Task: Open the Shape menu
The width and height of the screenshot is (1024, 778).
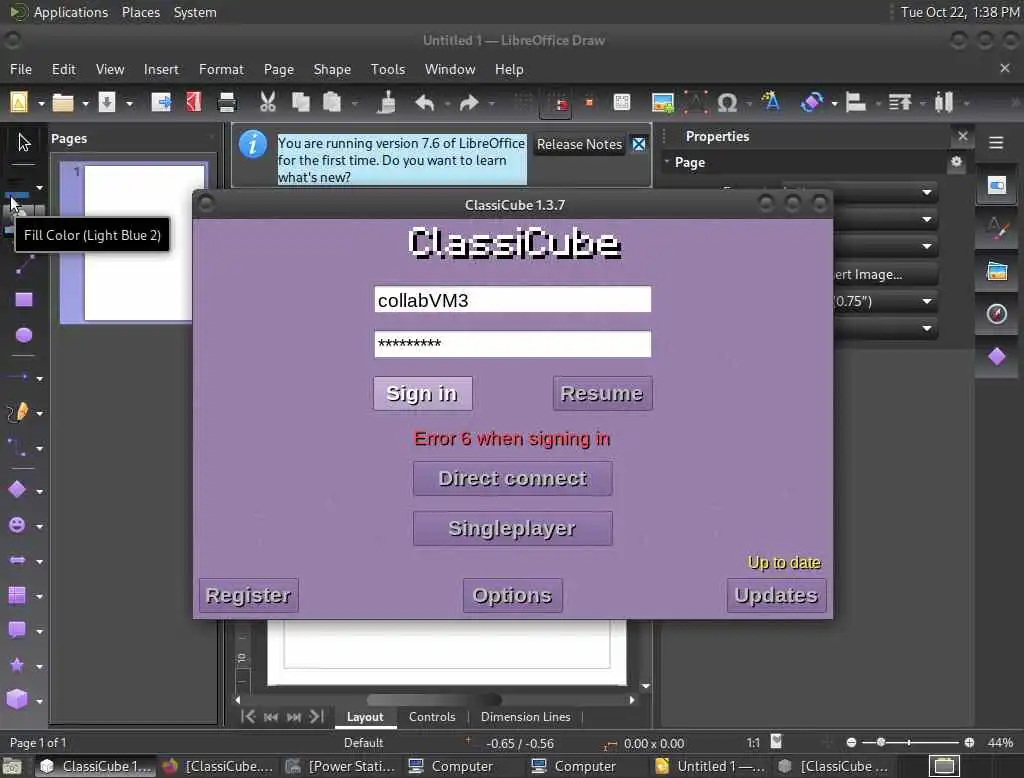Action: (332, 69)
